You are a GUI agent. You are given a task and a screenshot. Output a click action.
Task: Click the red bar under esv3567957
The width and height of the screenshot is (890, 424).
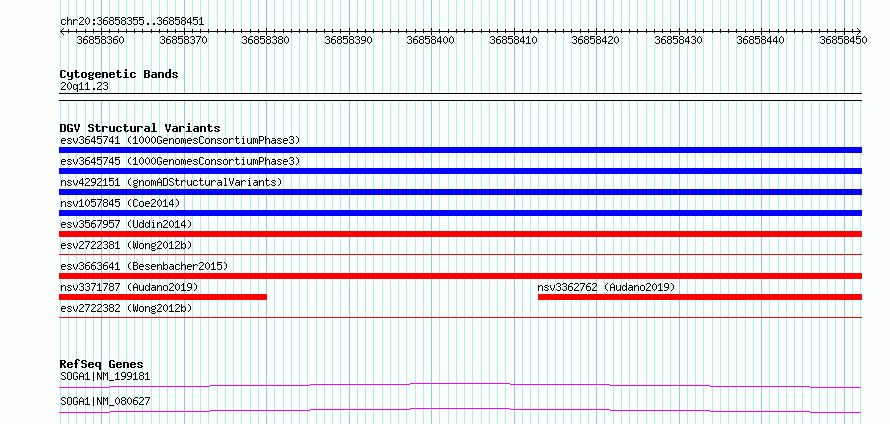coord(460,234)
